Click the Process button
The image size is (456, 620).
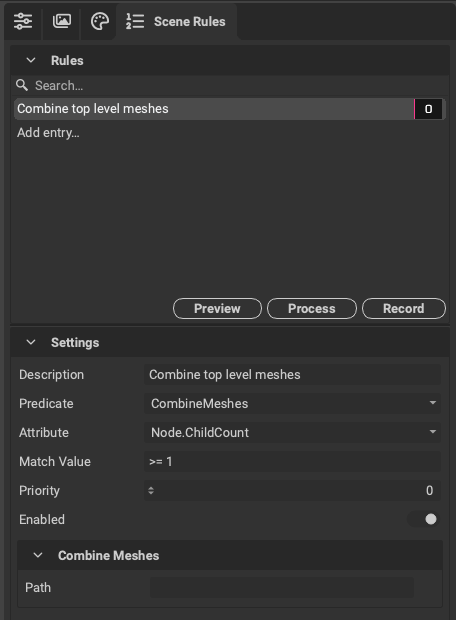point(312,308)
